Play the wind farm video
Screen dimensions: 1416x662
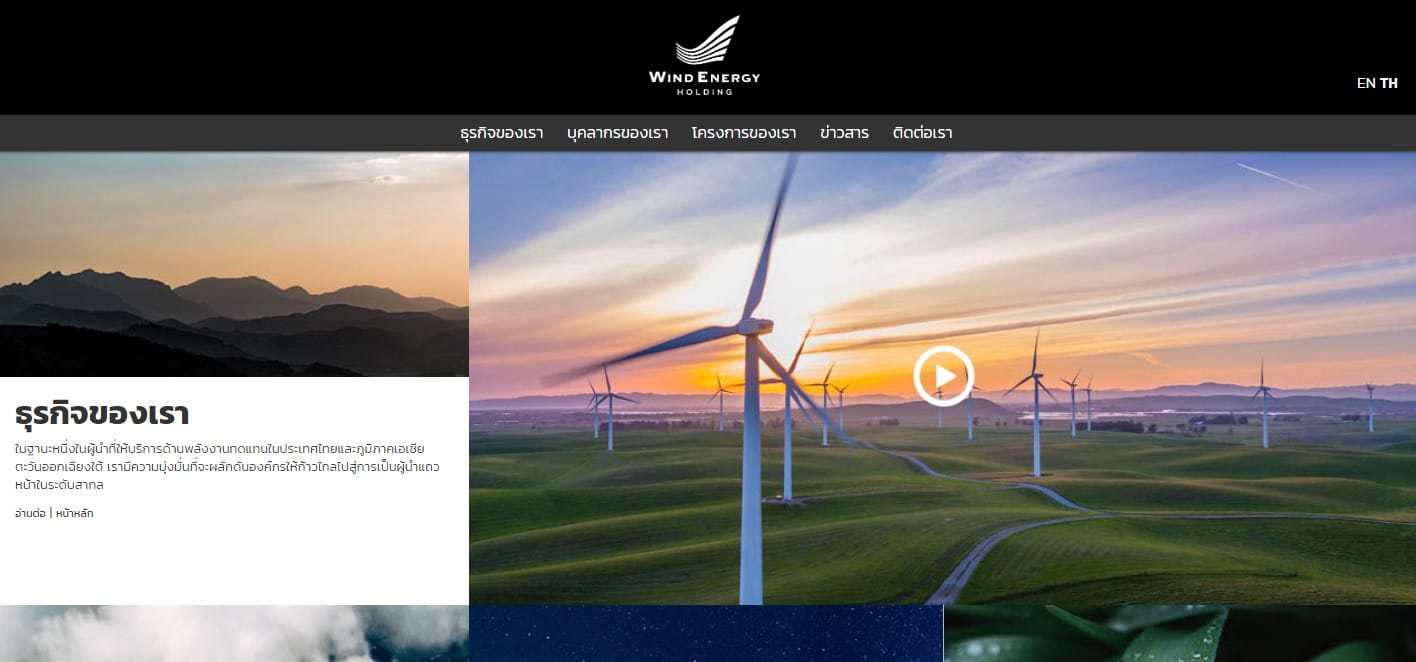pyautogui.click(x=942, y=376)
